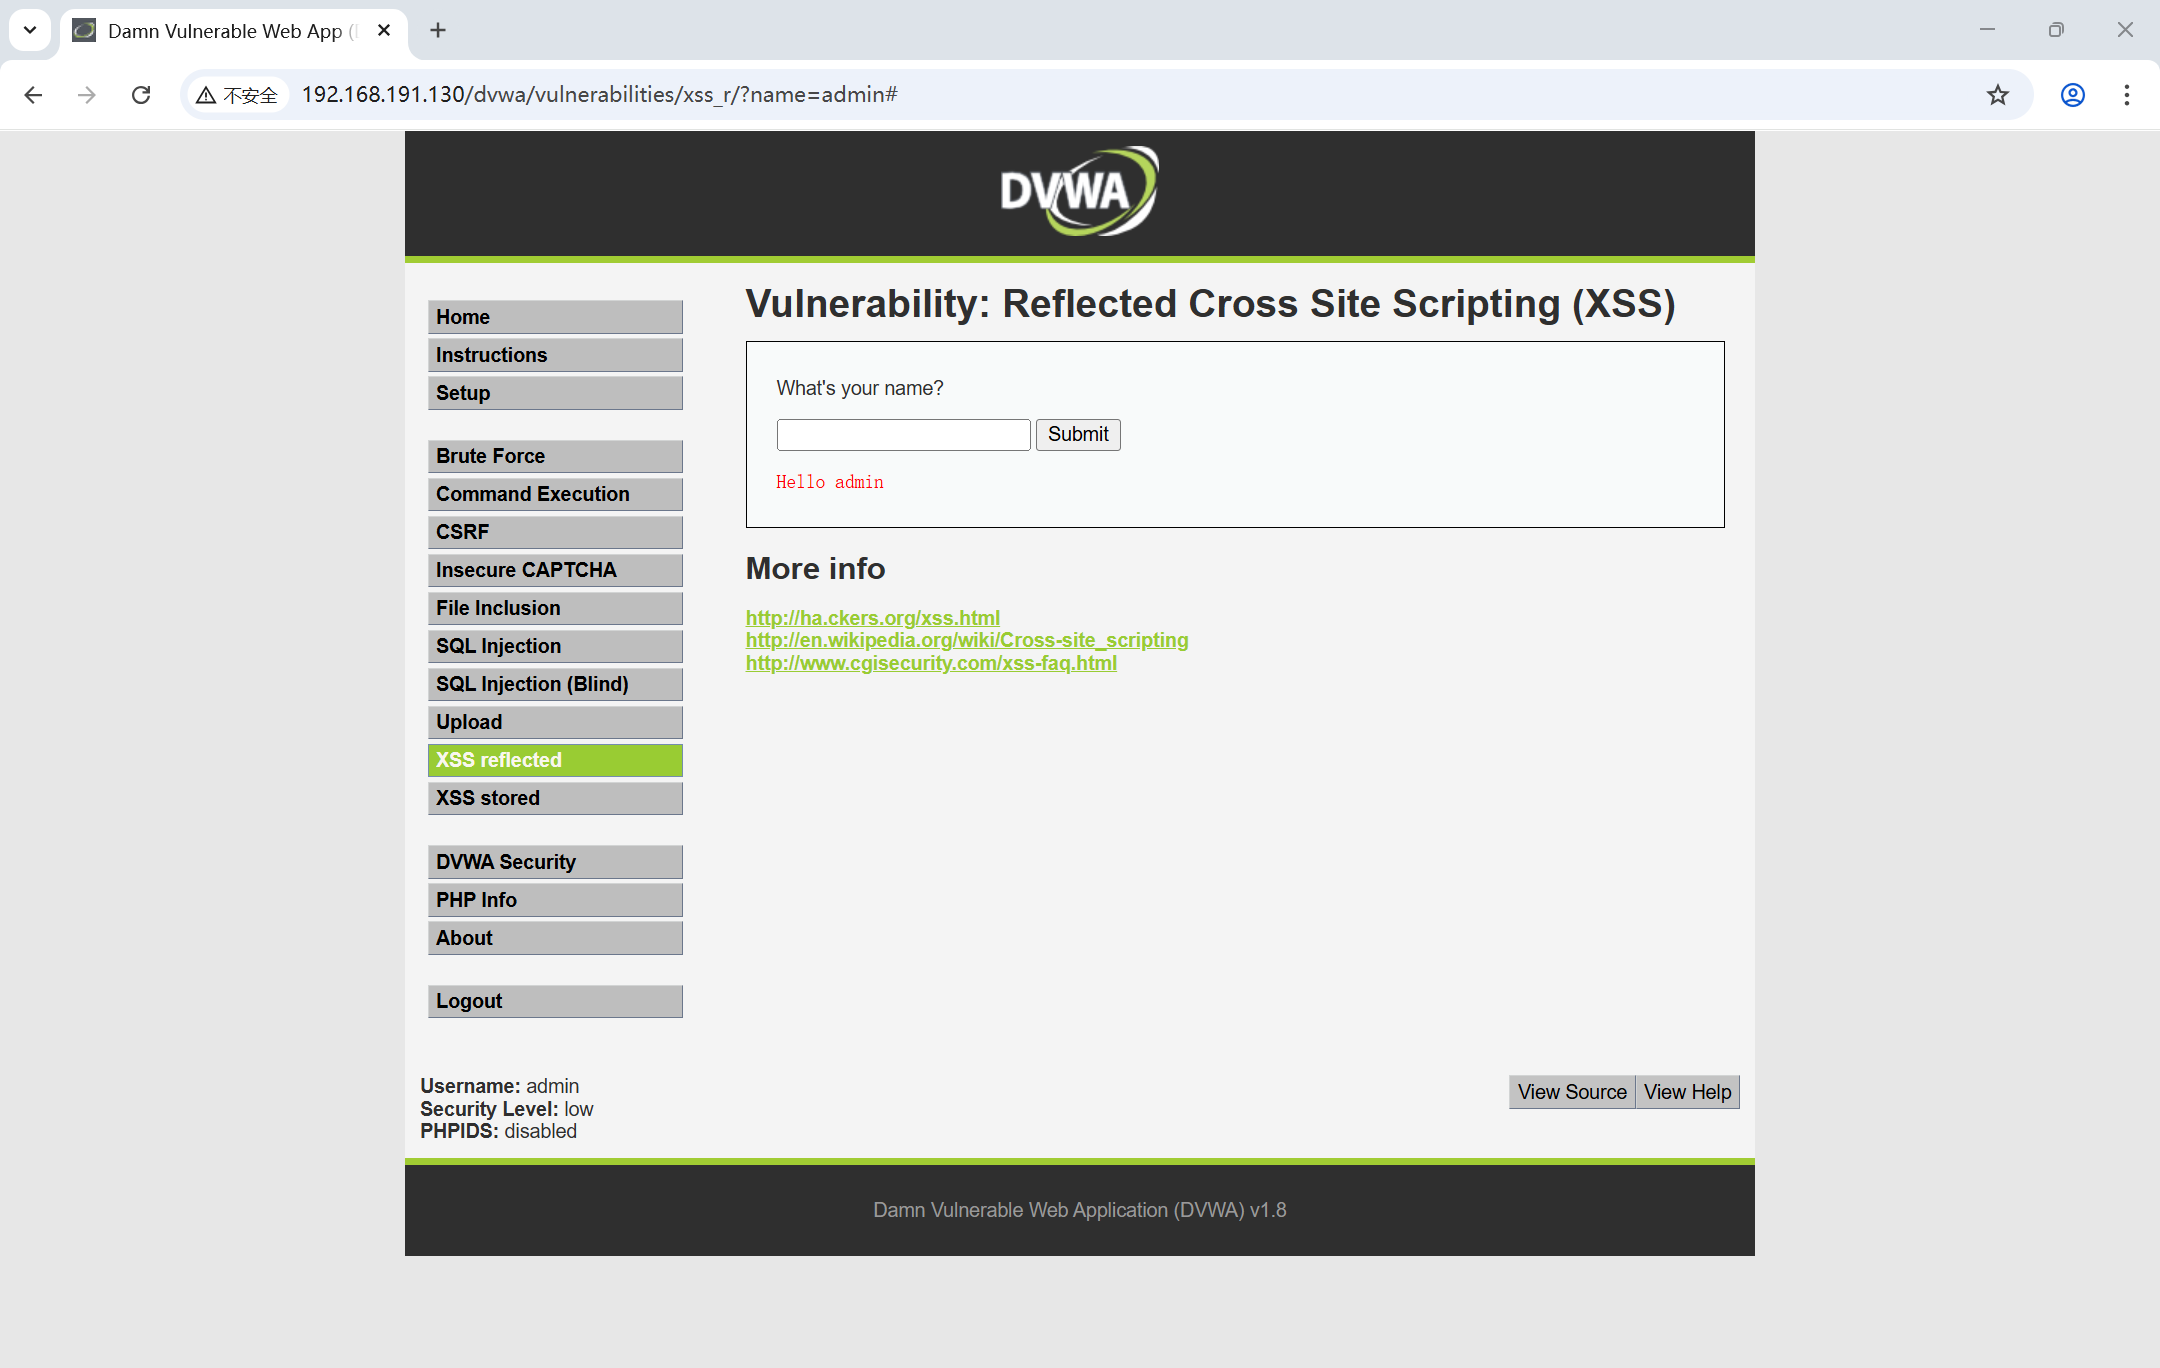This screenshot has height=1368, width=2160.
Task: Click the 'Username: admin' text
Action: [499, 1086]
